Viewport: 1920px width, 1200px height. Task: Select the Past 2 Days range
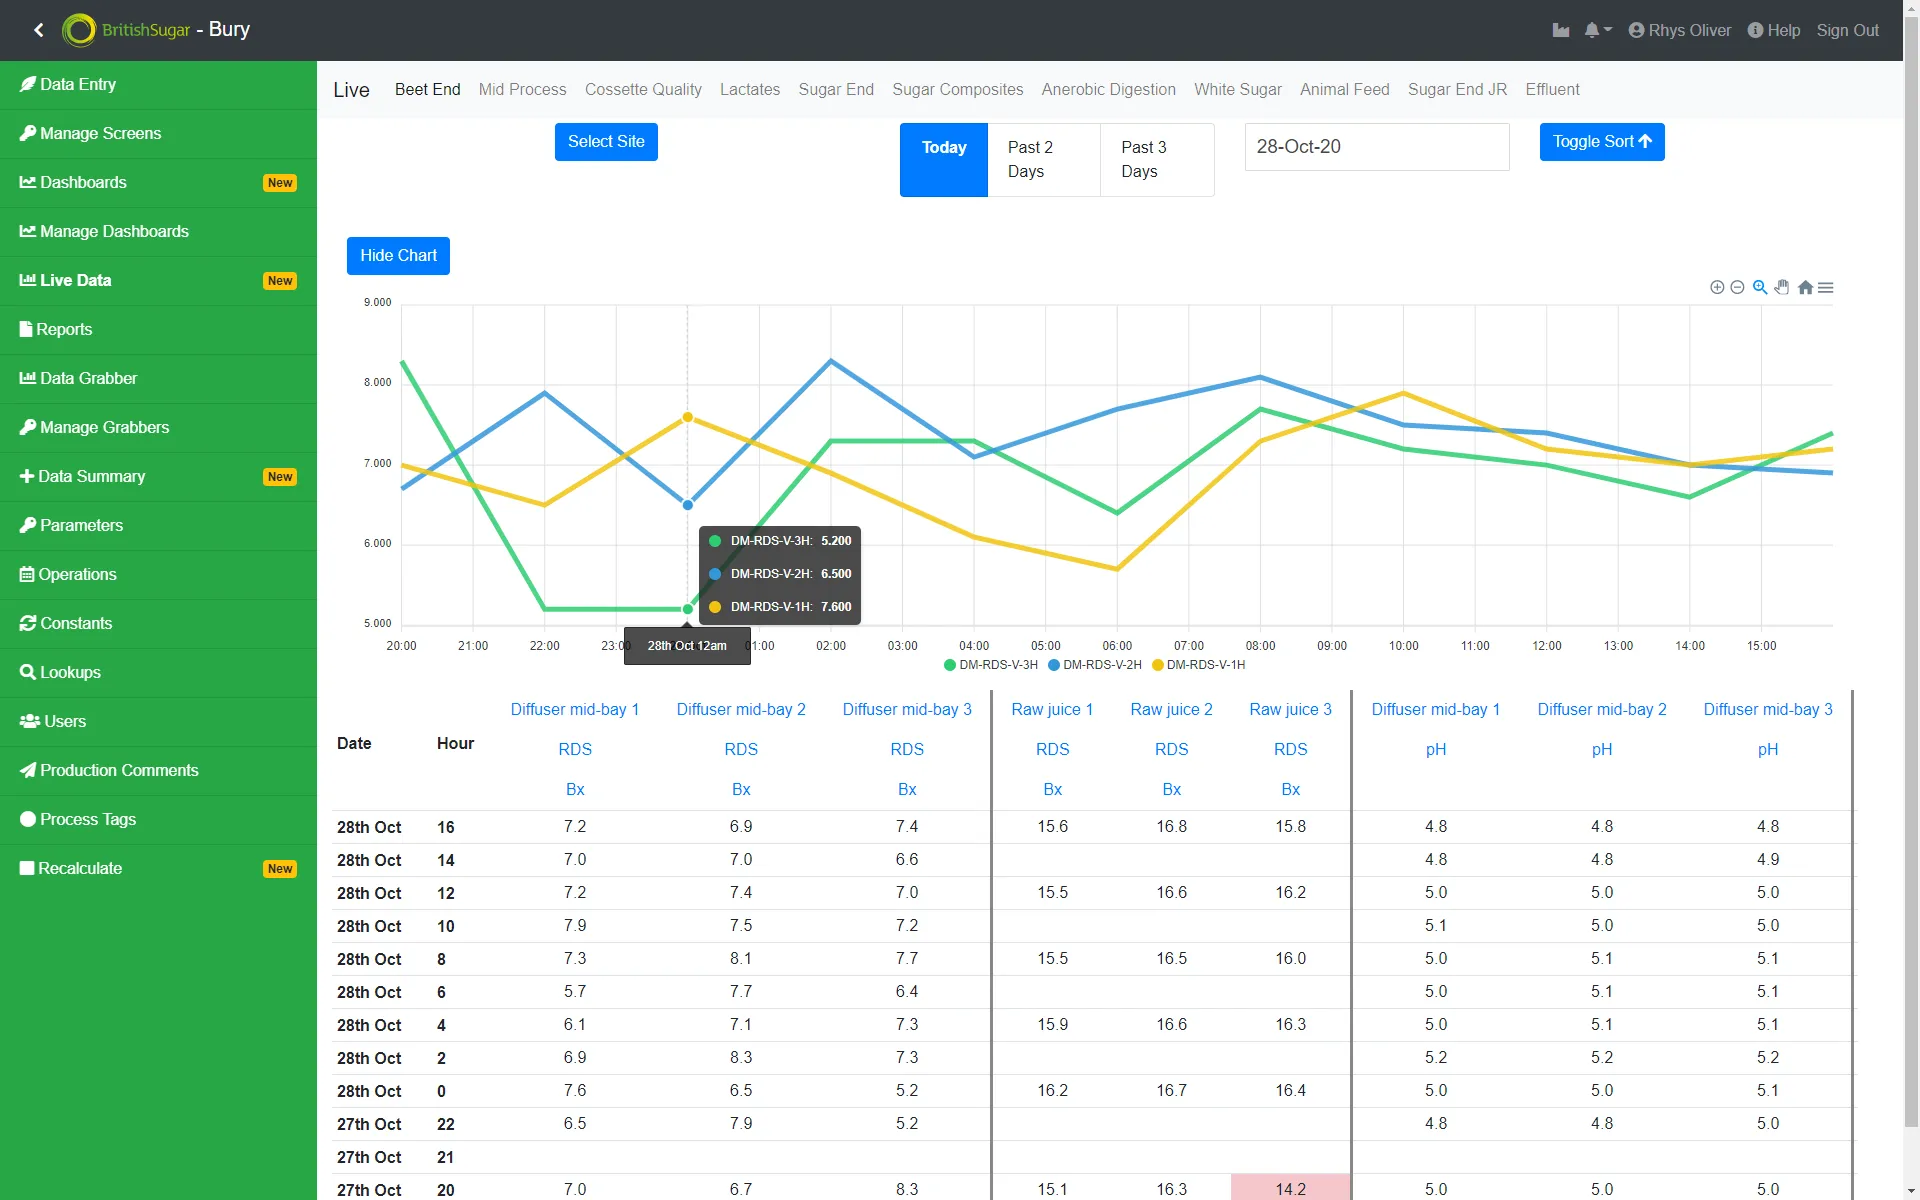(x=1044, y=160)
